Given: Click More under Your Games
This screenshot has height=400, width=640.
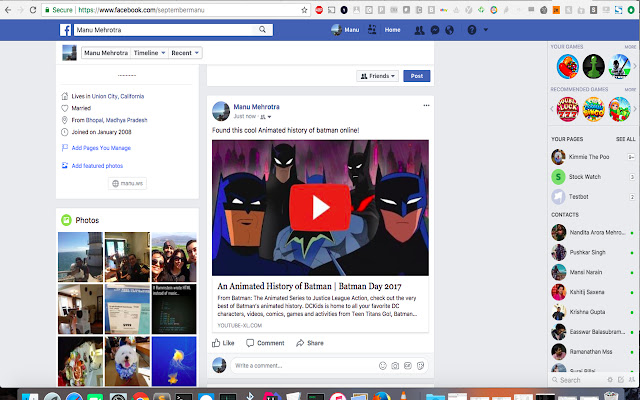Looking at the screenshot, I should click(630, 47).
